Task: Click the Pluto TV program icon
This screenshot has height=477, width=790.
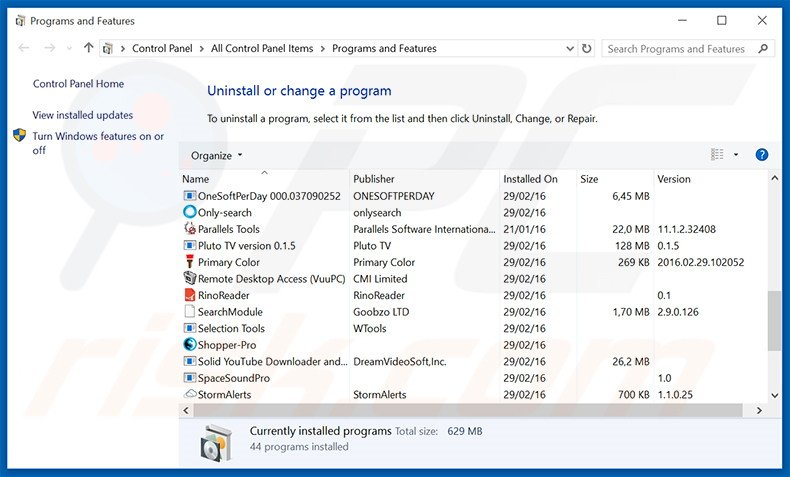Action: point(189,245)
